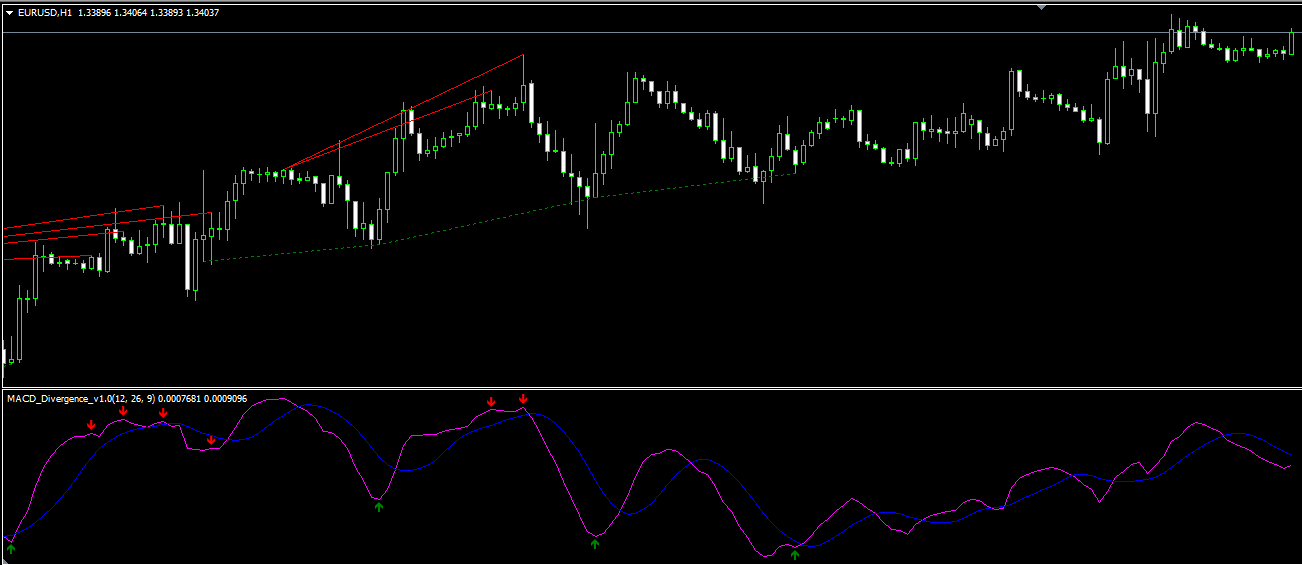Viewport: 1302px width, 565px height.
Task: Click the gray chart shift marker on top edge
Action: click(x=1041, y=7)
